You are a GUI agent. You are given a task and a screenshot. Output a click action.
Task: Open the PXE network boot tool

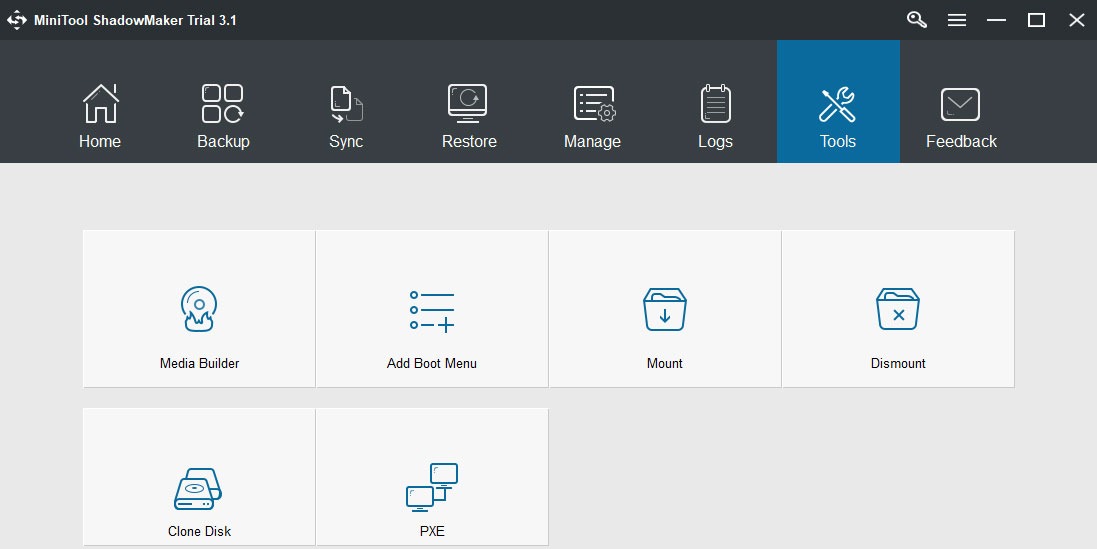(x=432, y=477)
